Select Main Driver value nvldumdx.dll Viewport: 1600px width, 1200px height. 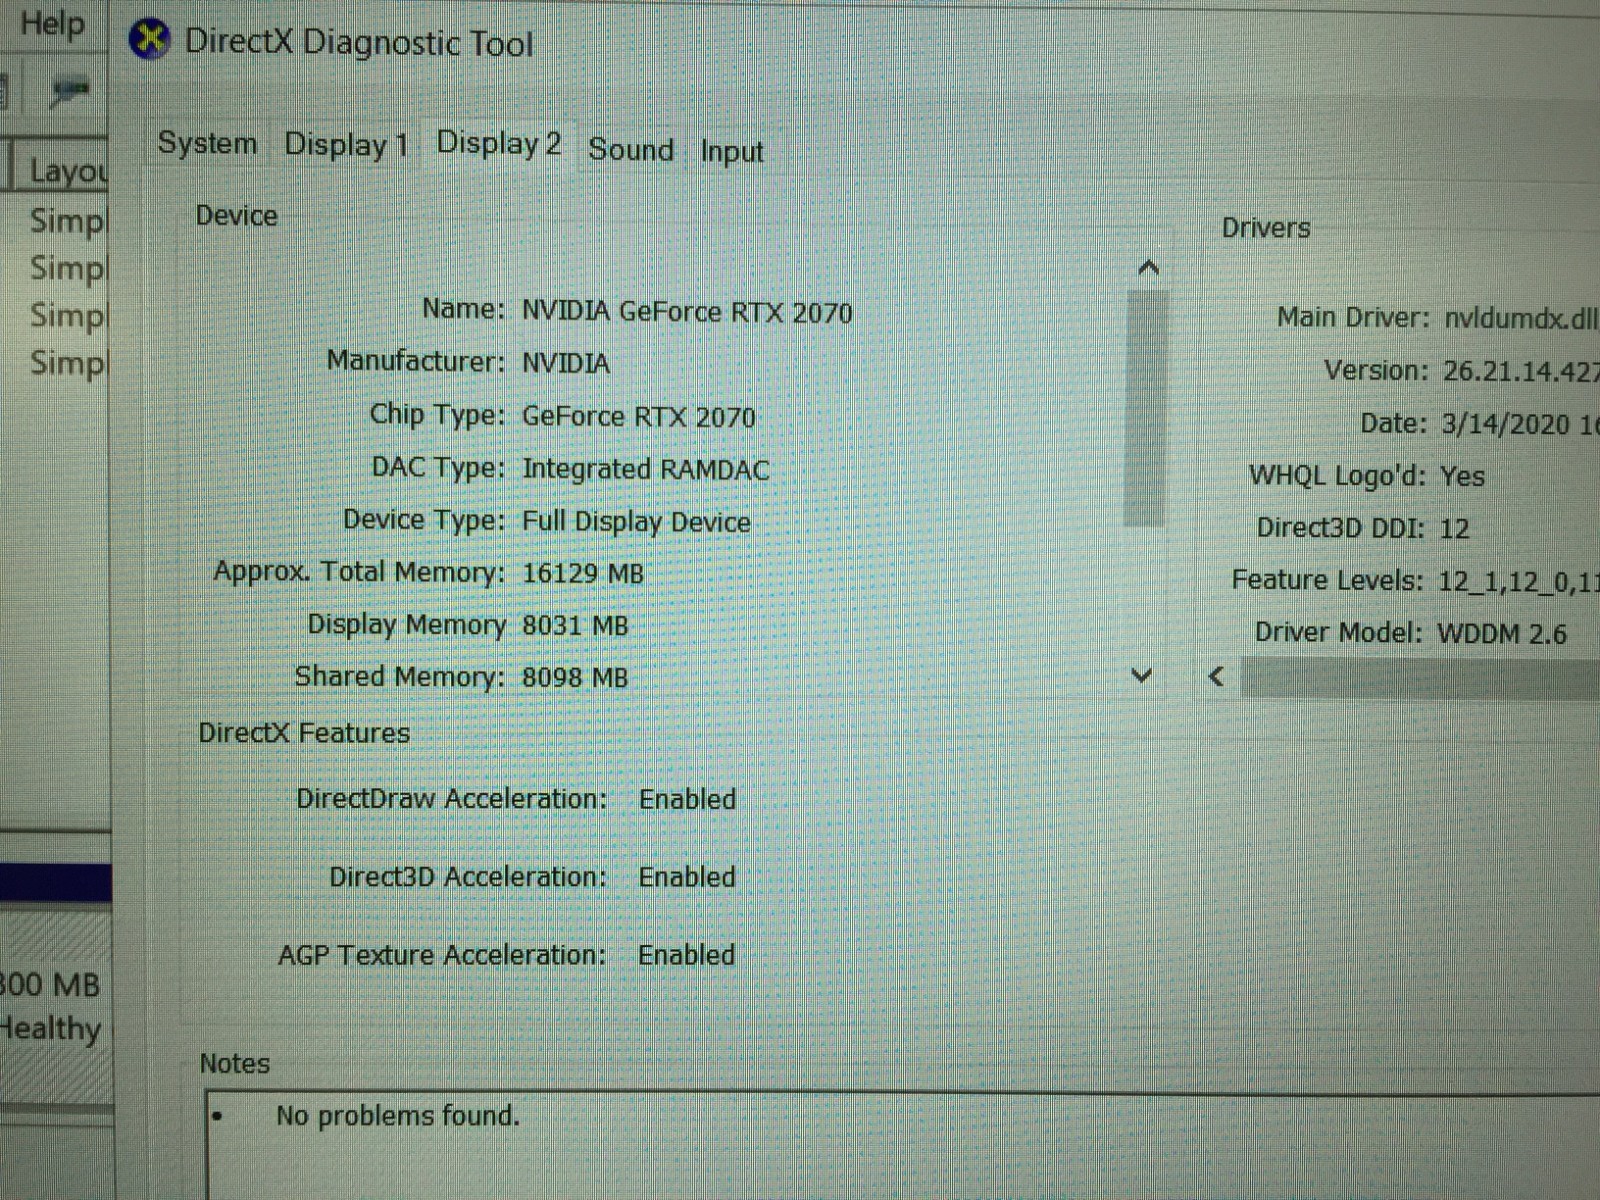coord(1521,319)
